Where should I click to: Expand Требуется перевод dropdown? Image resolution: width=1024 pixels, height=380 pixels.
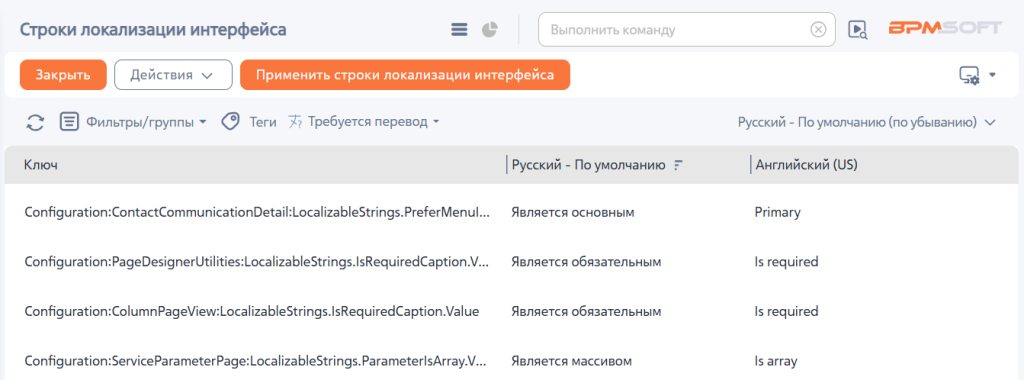tap(374, 122)
